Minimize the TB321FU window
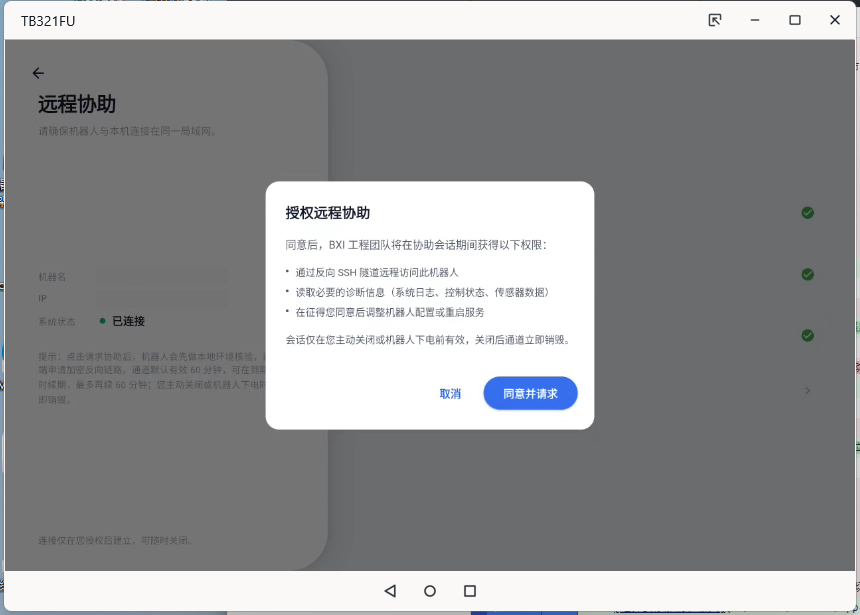 pyautogui.click(x=755, y=20)
